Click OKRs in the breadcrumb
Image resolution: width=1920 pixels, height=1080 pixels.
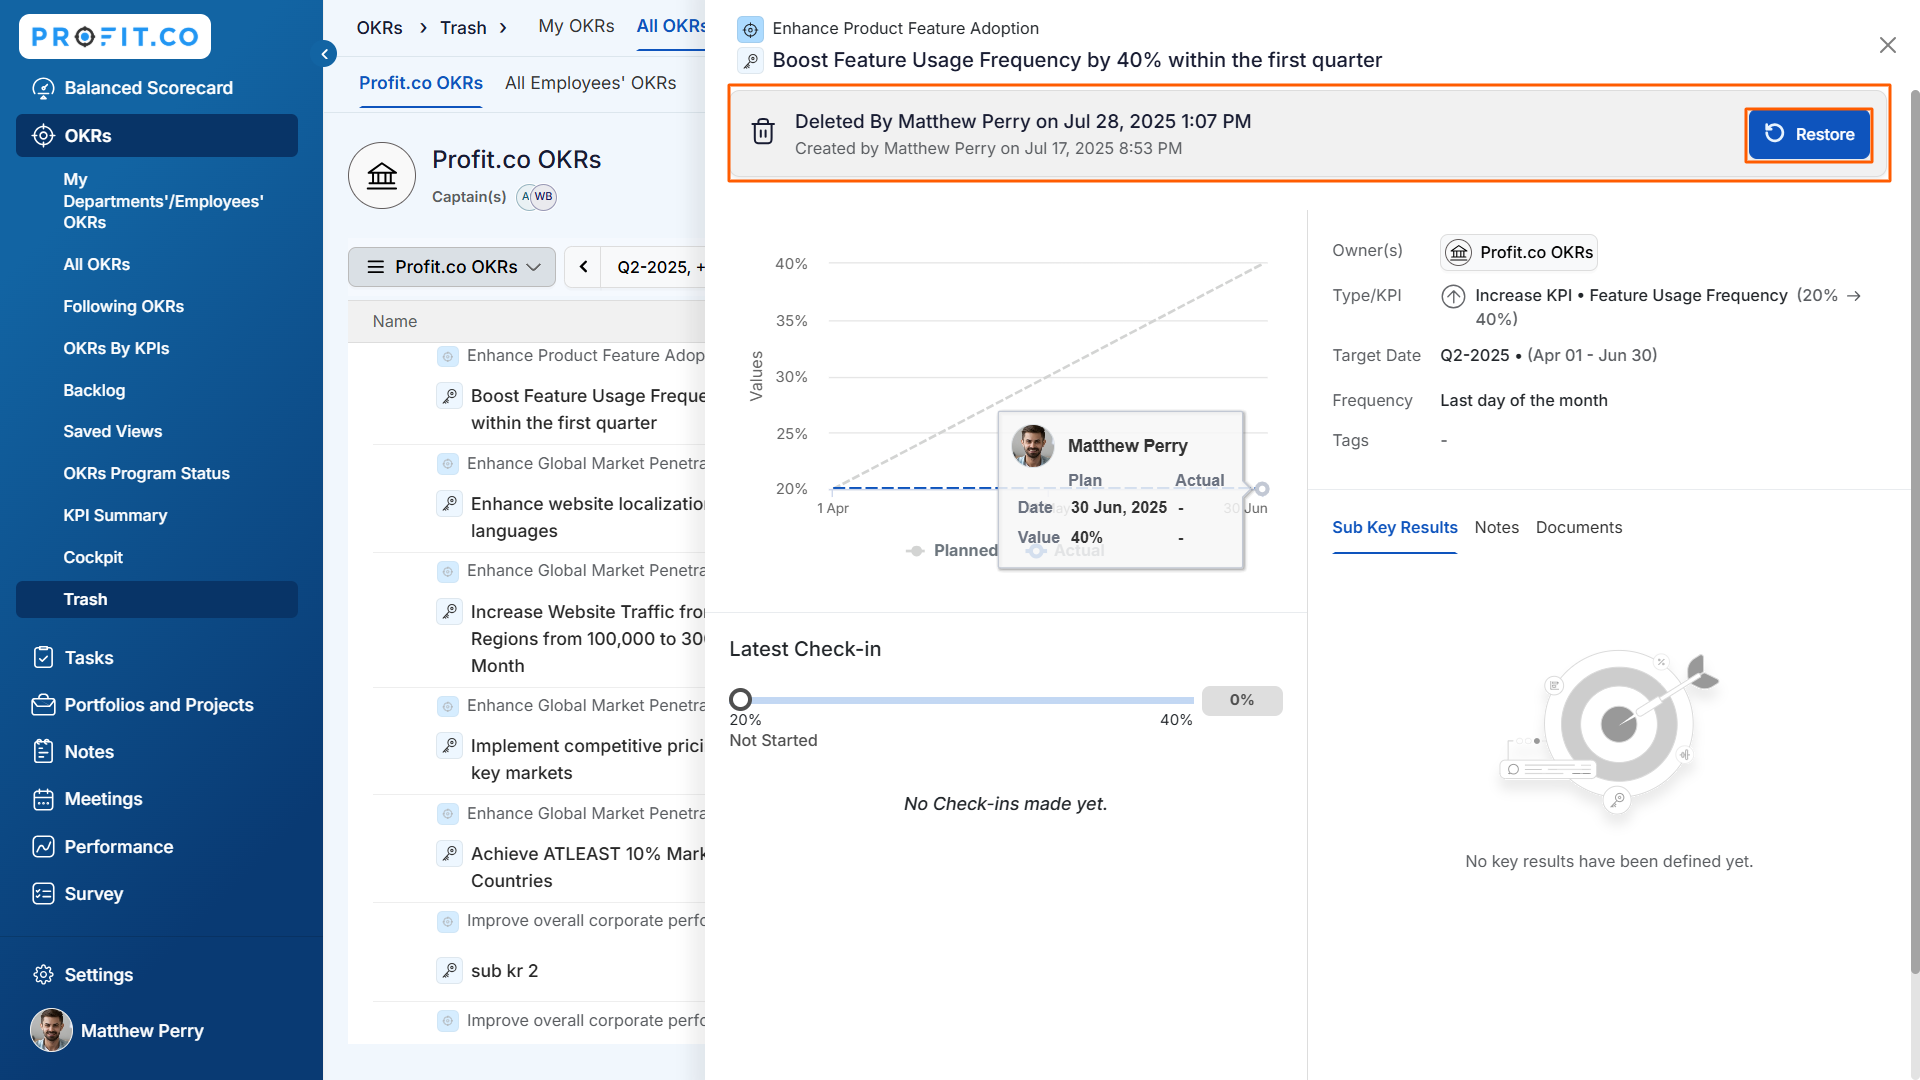[x=379, y=28]
